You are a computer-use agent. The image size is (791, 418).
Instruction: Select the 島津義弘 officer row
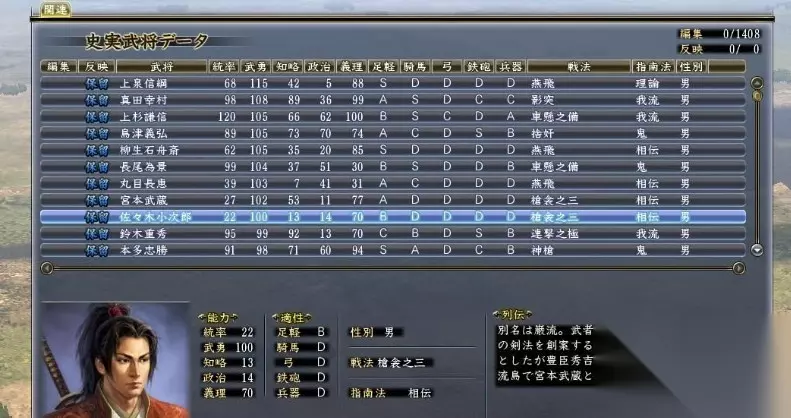pos(393,133)
